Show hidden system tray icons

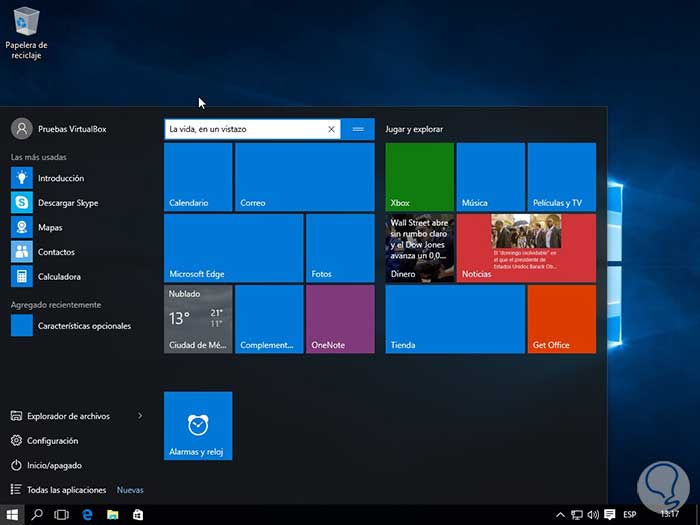coord(561,514)
